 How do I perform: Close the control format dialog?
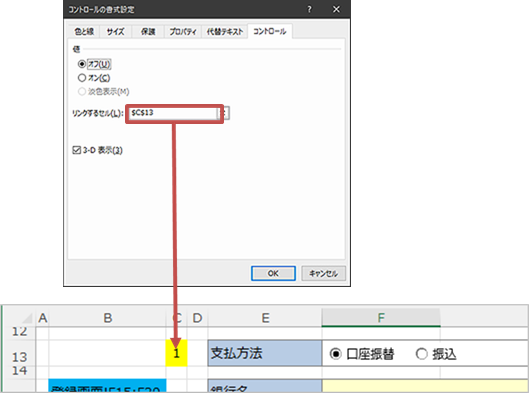(336, 9)
